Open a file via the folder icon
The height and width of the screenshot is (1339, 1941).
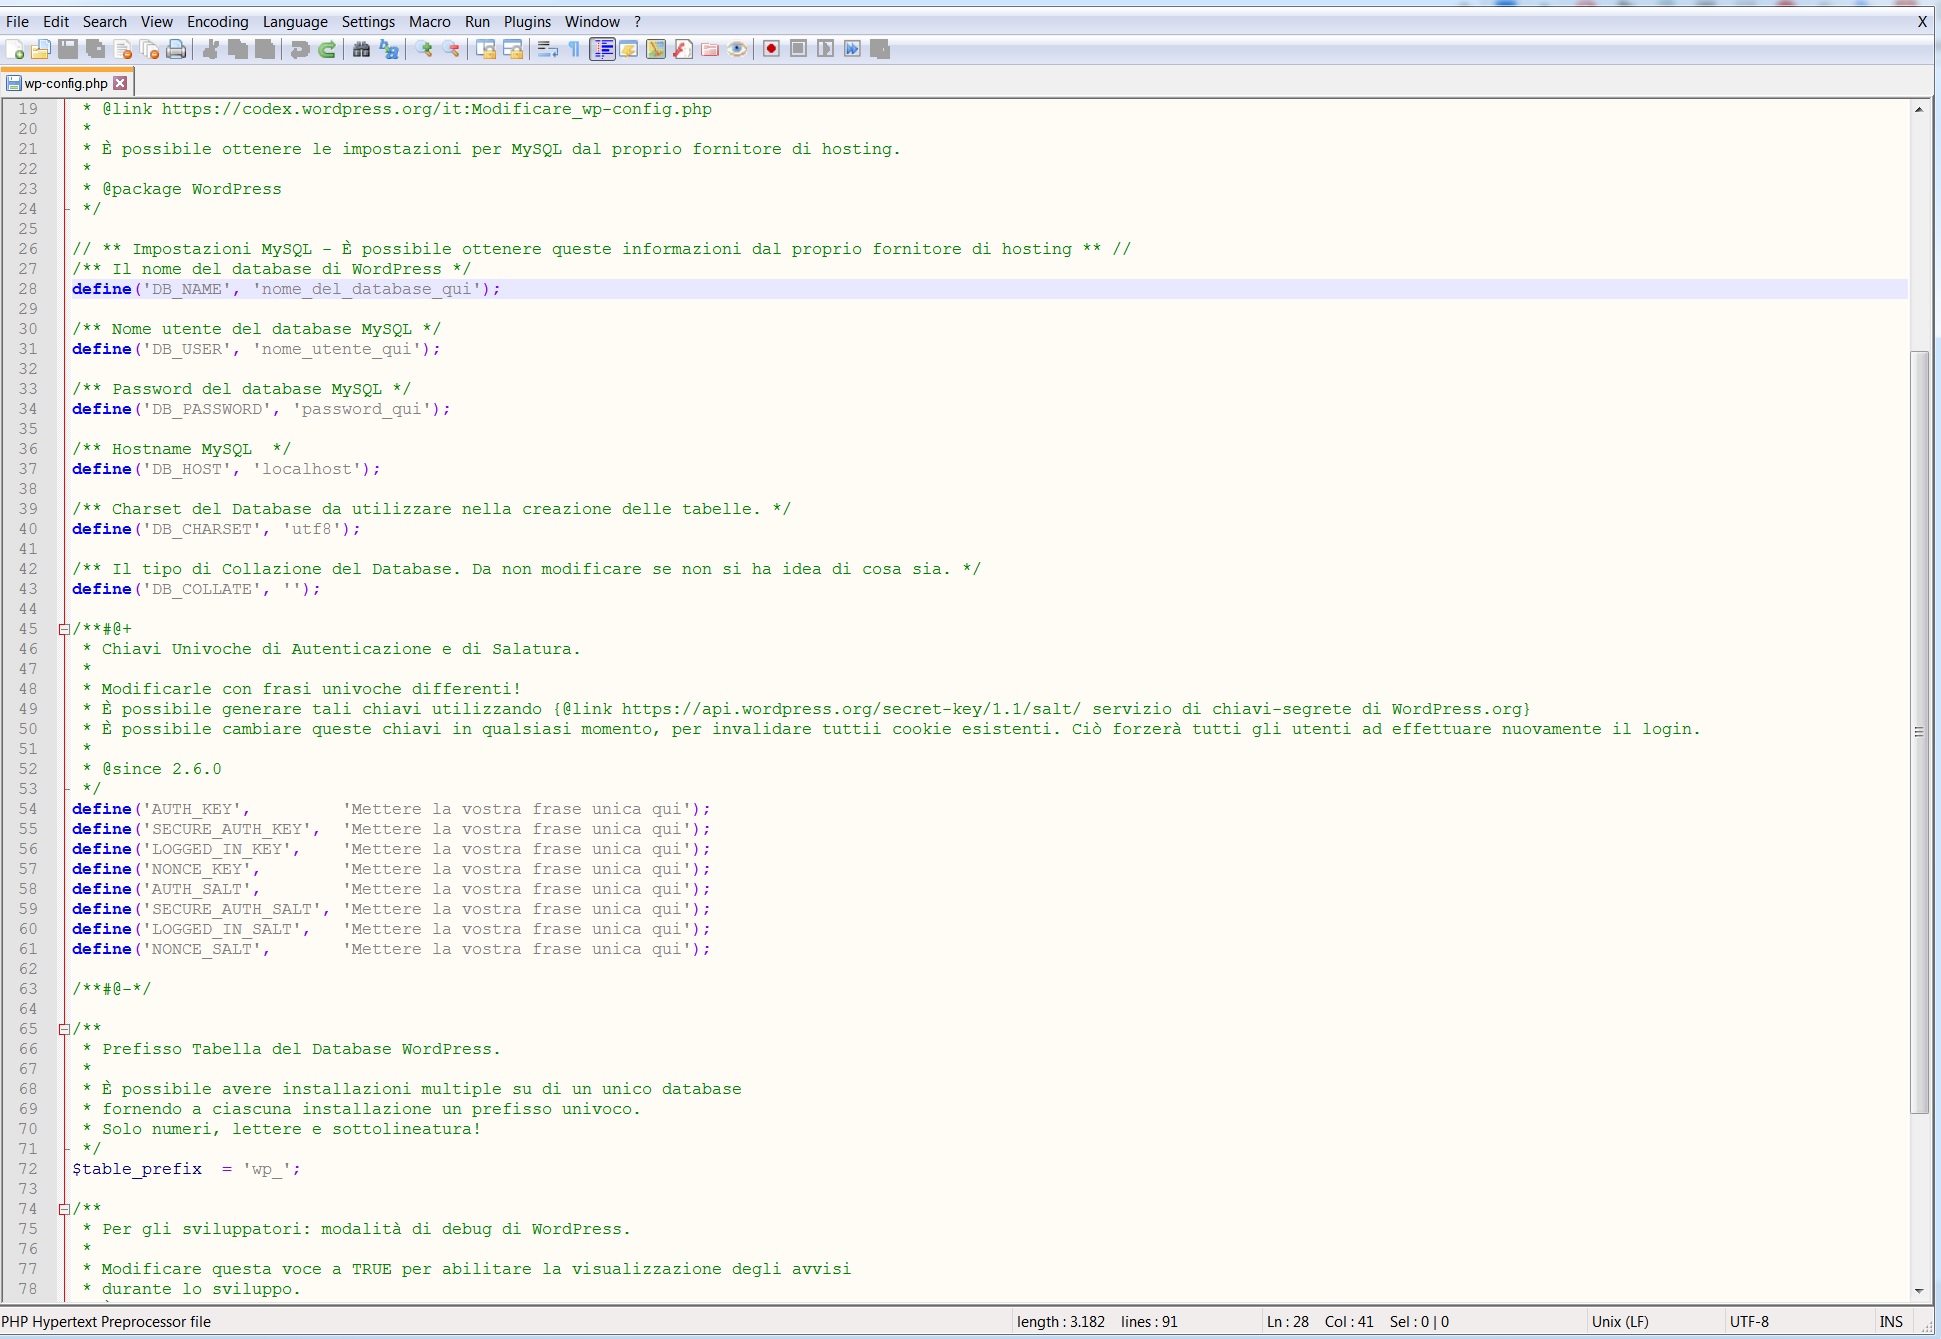point(41,49)
